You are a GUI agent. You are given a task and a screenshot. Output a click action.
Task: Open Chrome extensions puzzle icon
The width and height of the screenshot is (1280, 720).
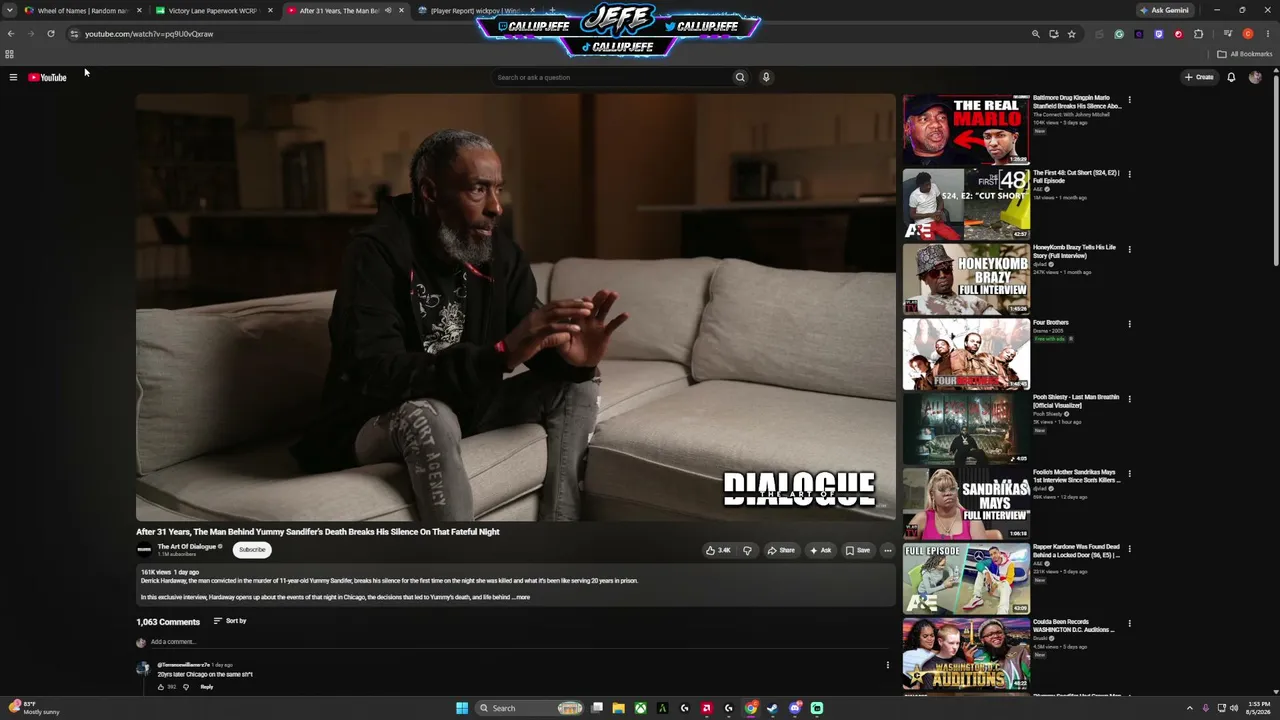[1199, 34]
